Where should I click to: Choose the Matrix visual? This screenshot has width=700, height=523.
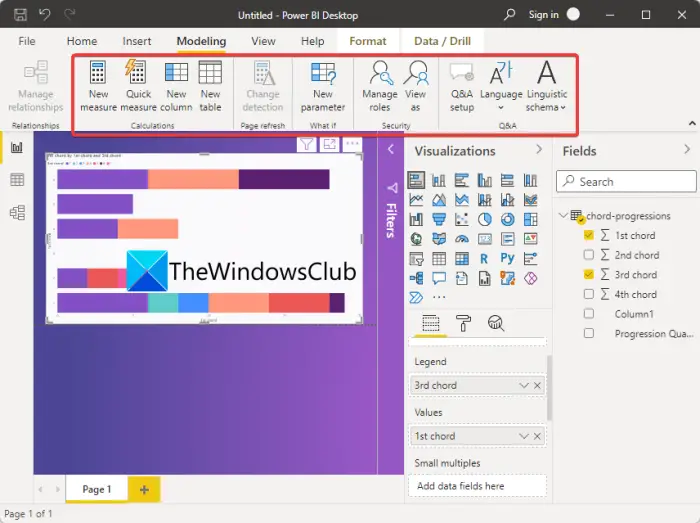click(462, 259)
